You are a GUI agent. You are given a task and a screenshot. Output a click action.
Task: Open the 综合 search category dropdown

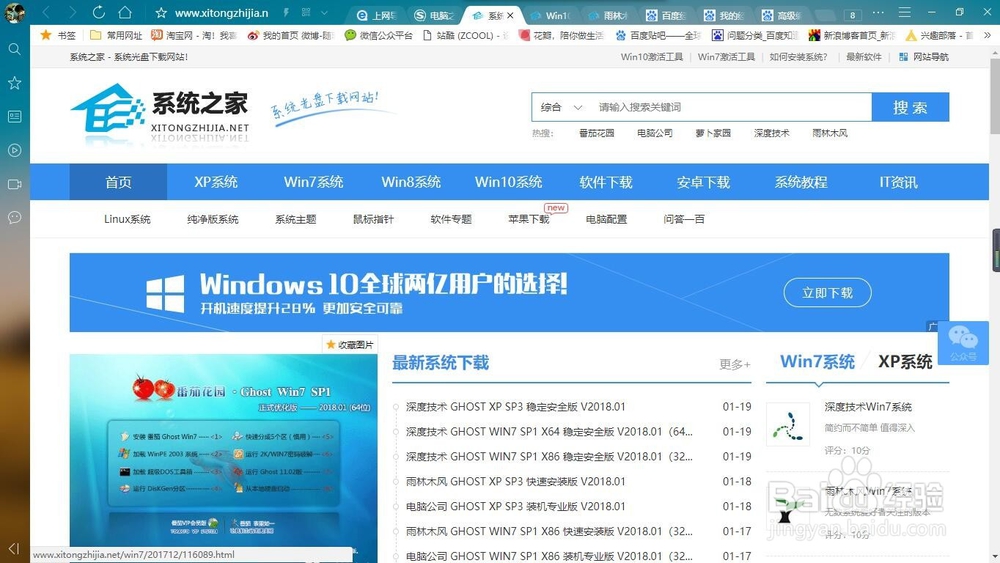561,107
